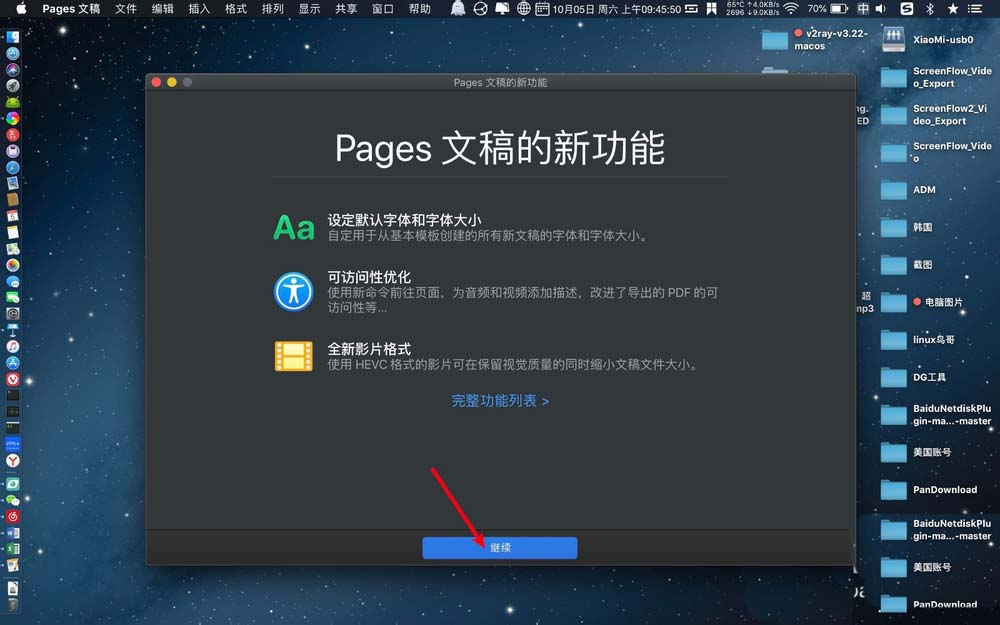The height and width of the screenshot is (625, 1000).
Task: Open the 完整功能列表 link
Action: click(499, 399)
